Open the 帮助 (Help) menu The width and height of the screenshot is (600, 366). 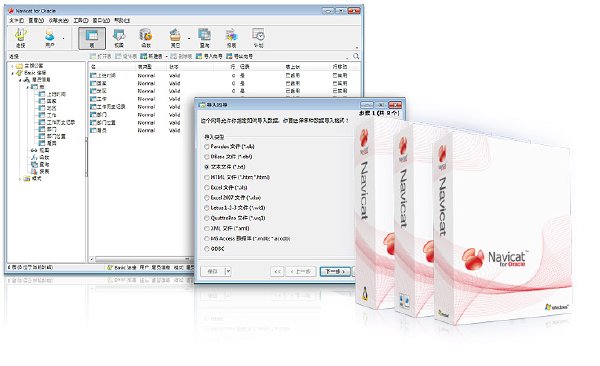coord(122,20)
